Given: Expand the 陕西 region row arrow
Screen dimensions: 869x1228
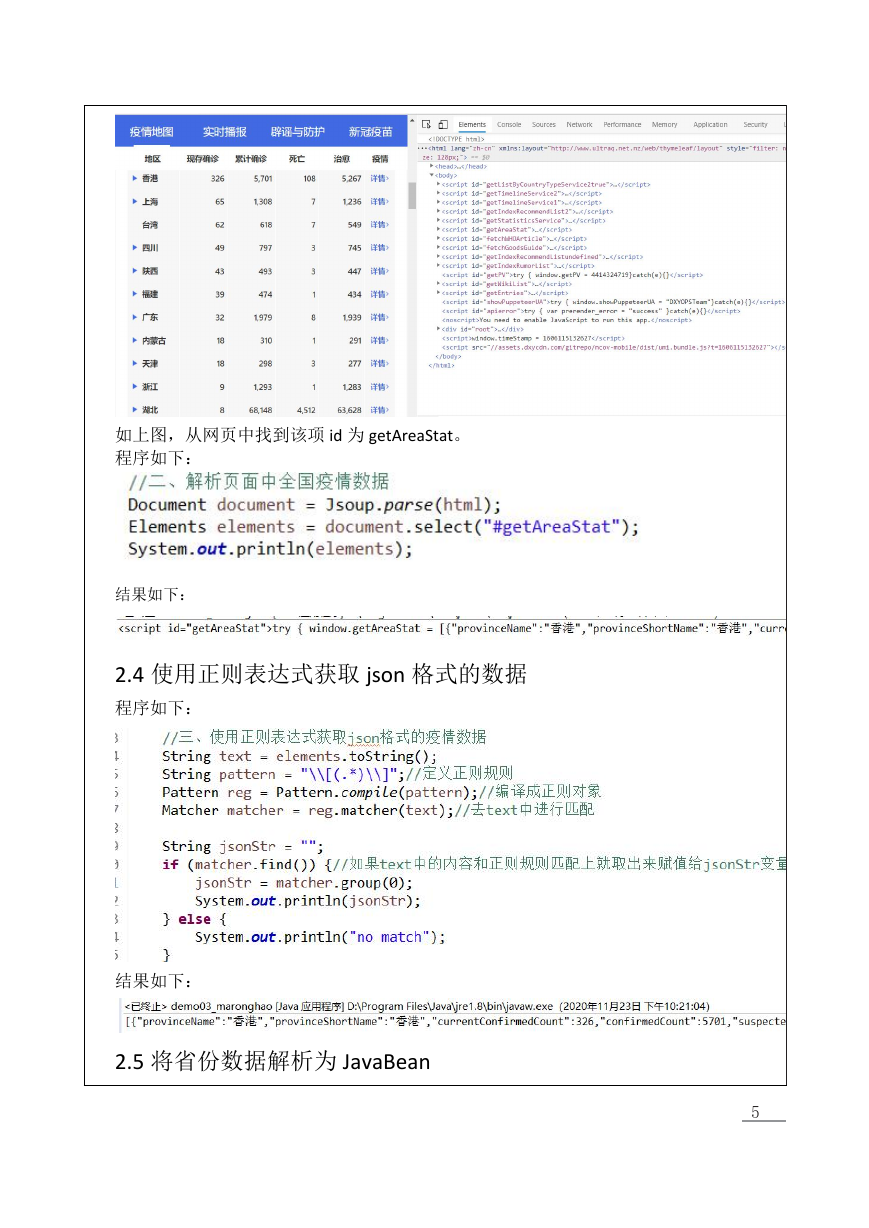Looking at the screenshot, I should pos(135,271).
